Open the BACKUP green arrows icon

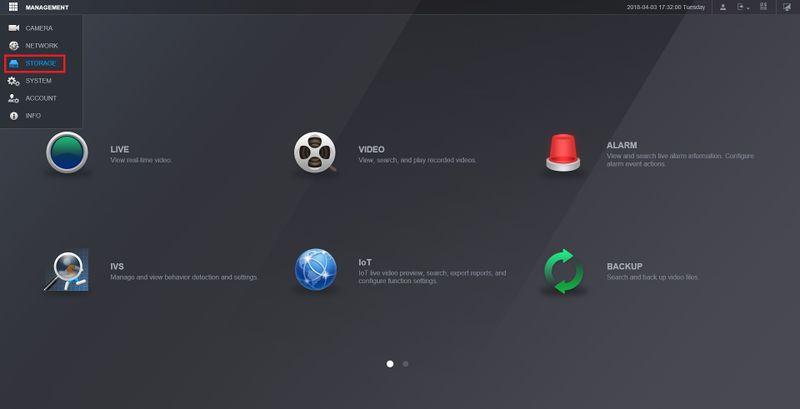point(564,271)
